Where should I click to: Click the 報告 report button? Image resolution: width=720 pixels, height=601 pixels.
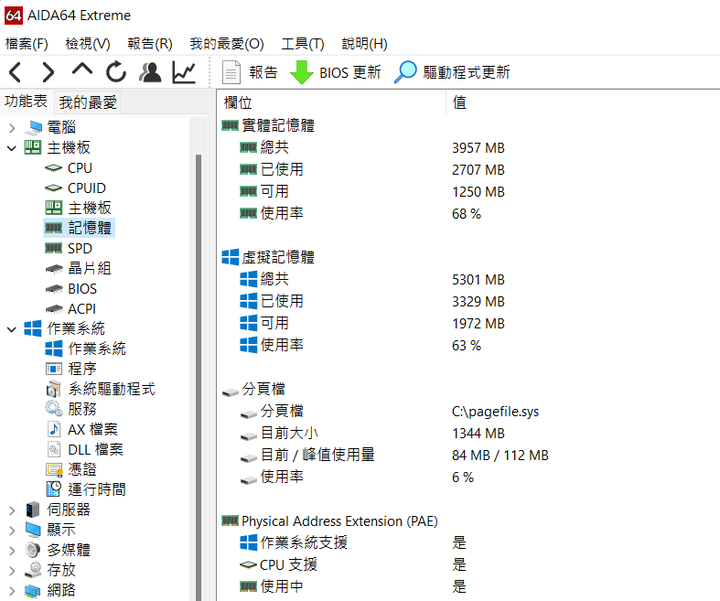pos(250,73)
